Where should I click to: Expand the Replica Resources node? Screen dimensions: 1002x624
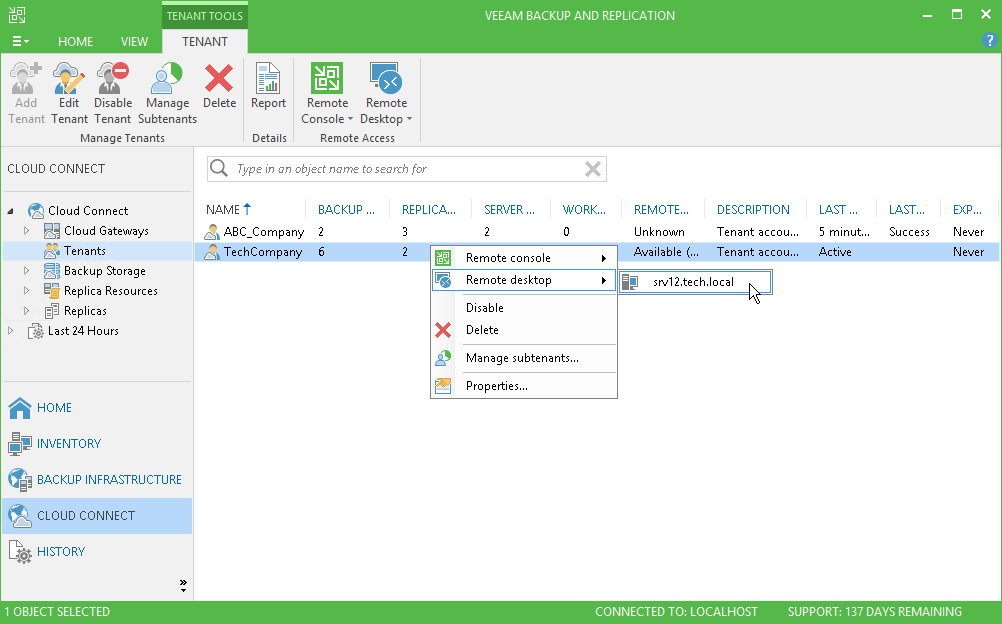26,291
